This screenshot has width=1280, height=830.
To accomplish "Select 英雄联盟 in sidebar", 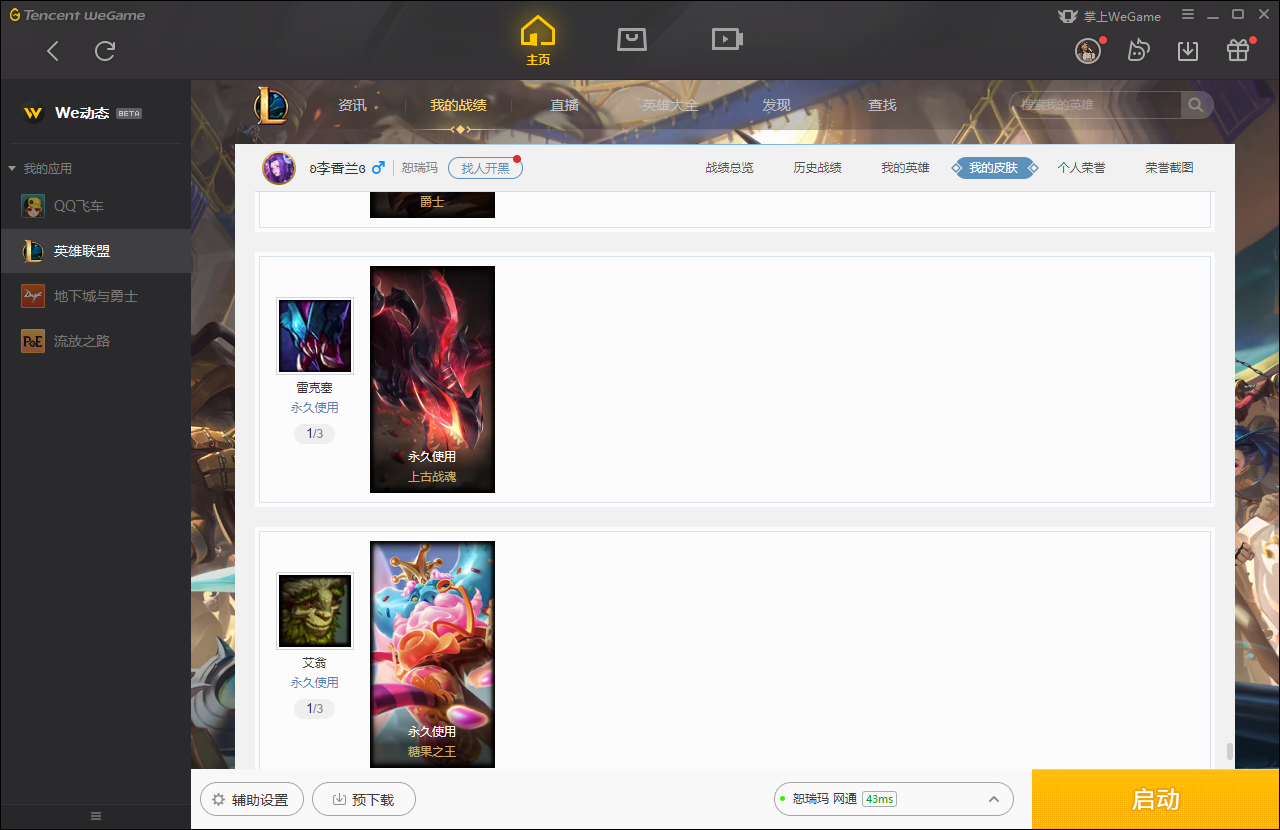I will click(95, 251).
